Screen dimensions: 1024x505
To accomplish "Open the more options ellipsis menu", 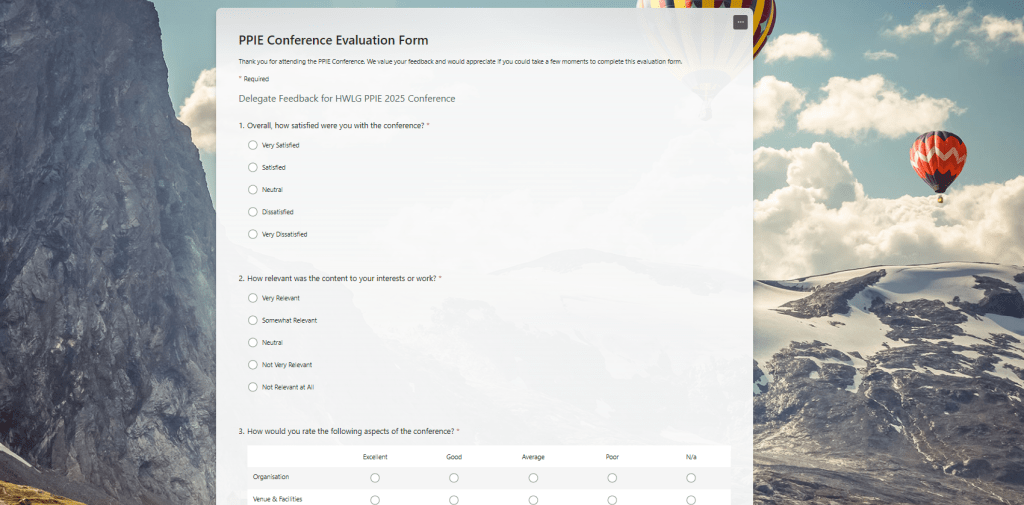I will click(x=740, y=22).
